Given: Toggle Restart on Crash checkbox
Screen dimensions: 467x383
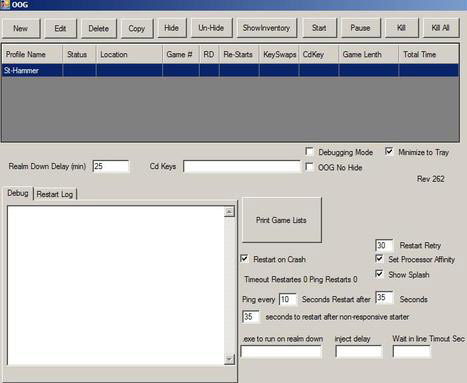Looking at the screenshot, I should [x=244, y=259].
